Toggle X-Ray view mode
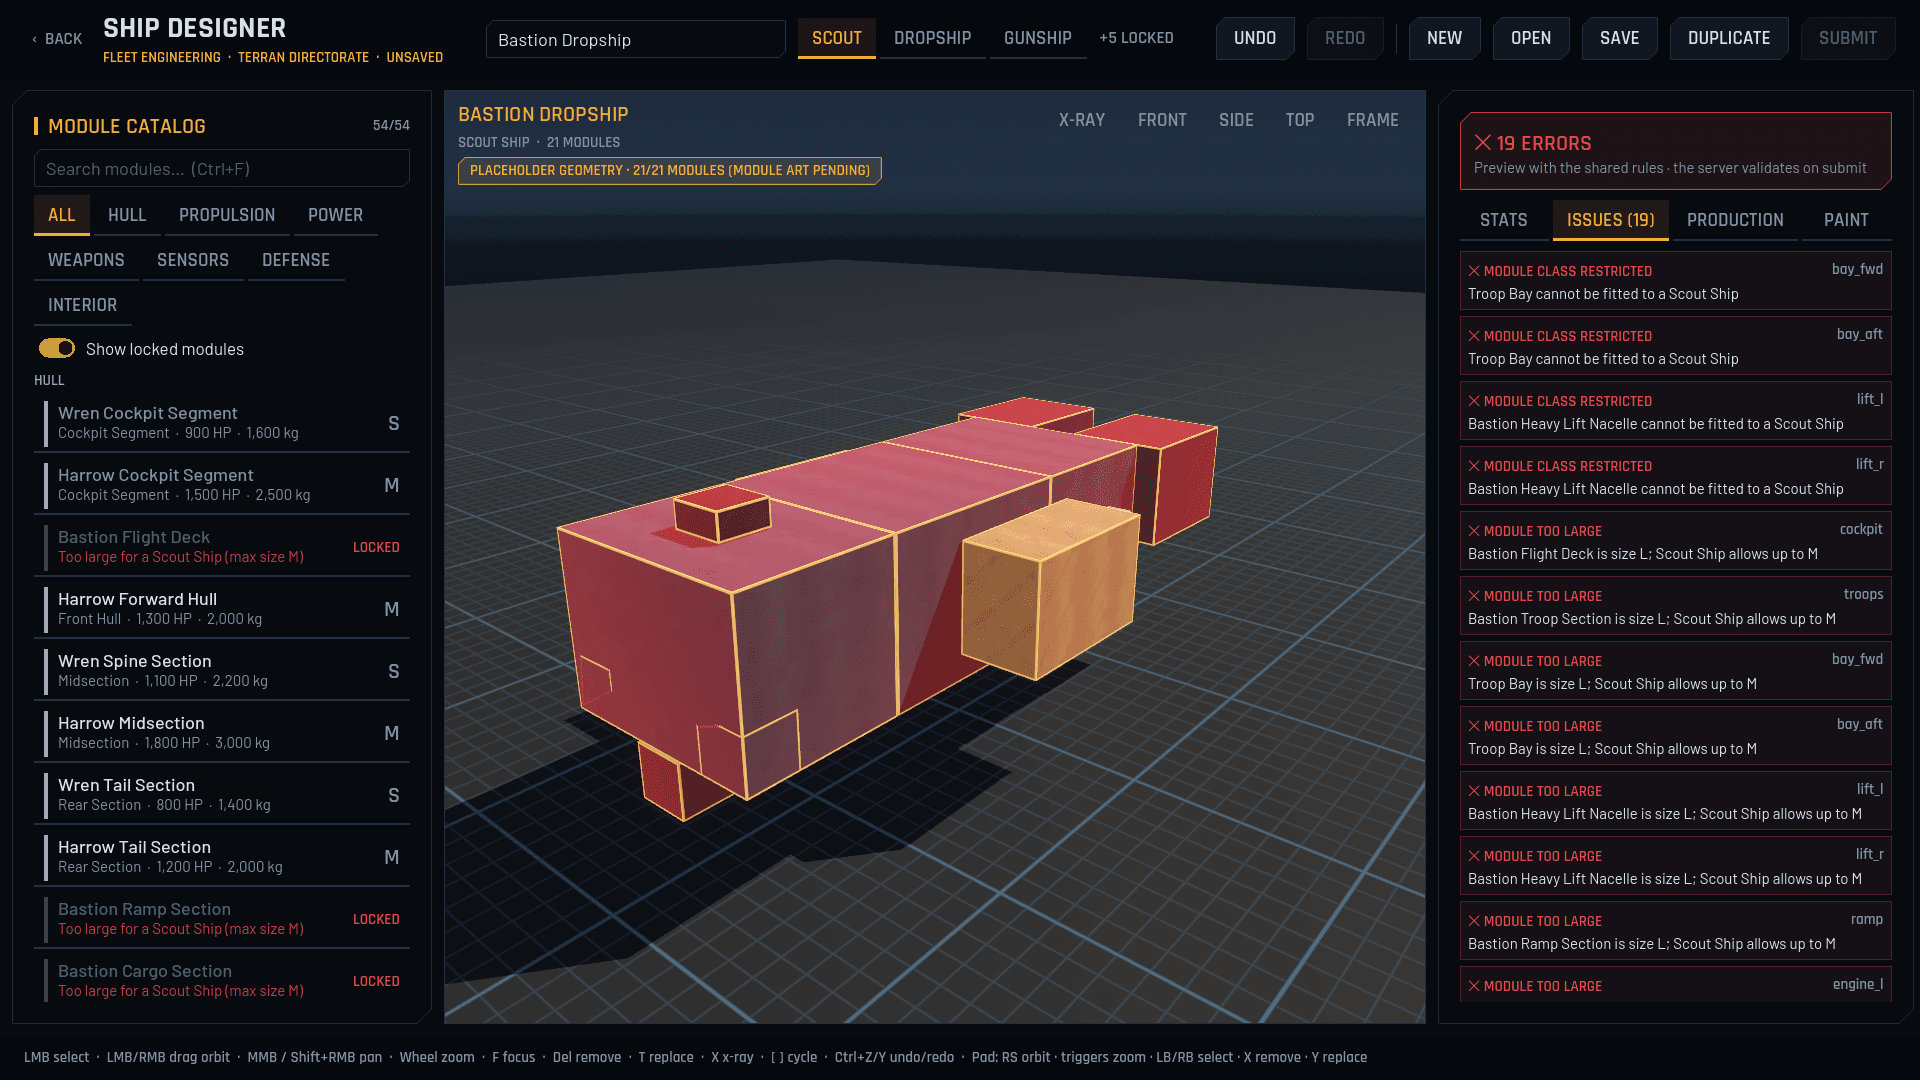The image size is (1920, 1080). (1081, 120)
